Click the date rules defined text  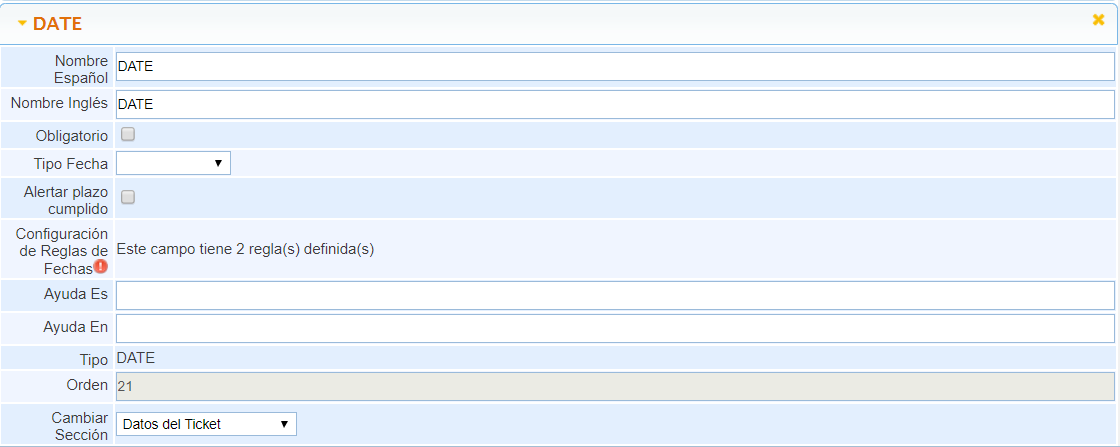coord(245,249)
